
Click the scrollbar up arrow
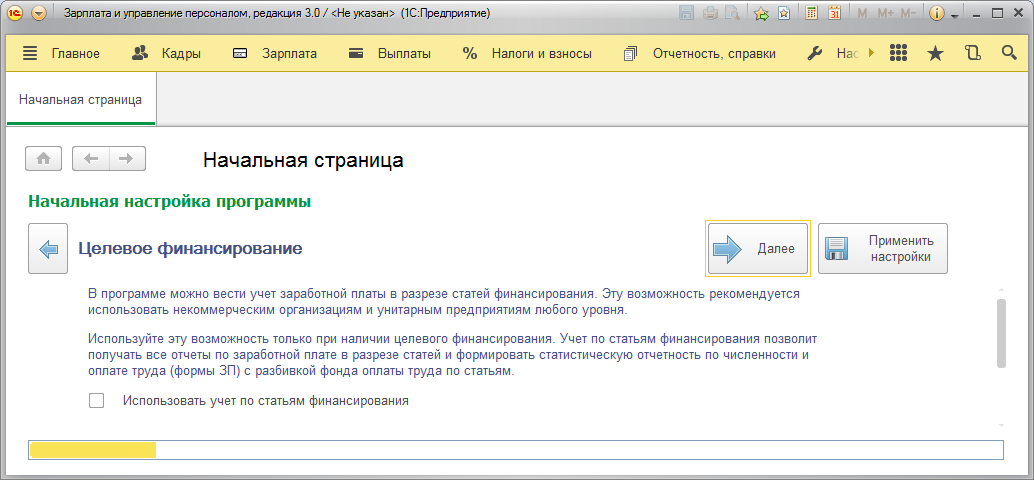click(1001, 290)
